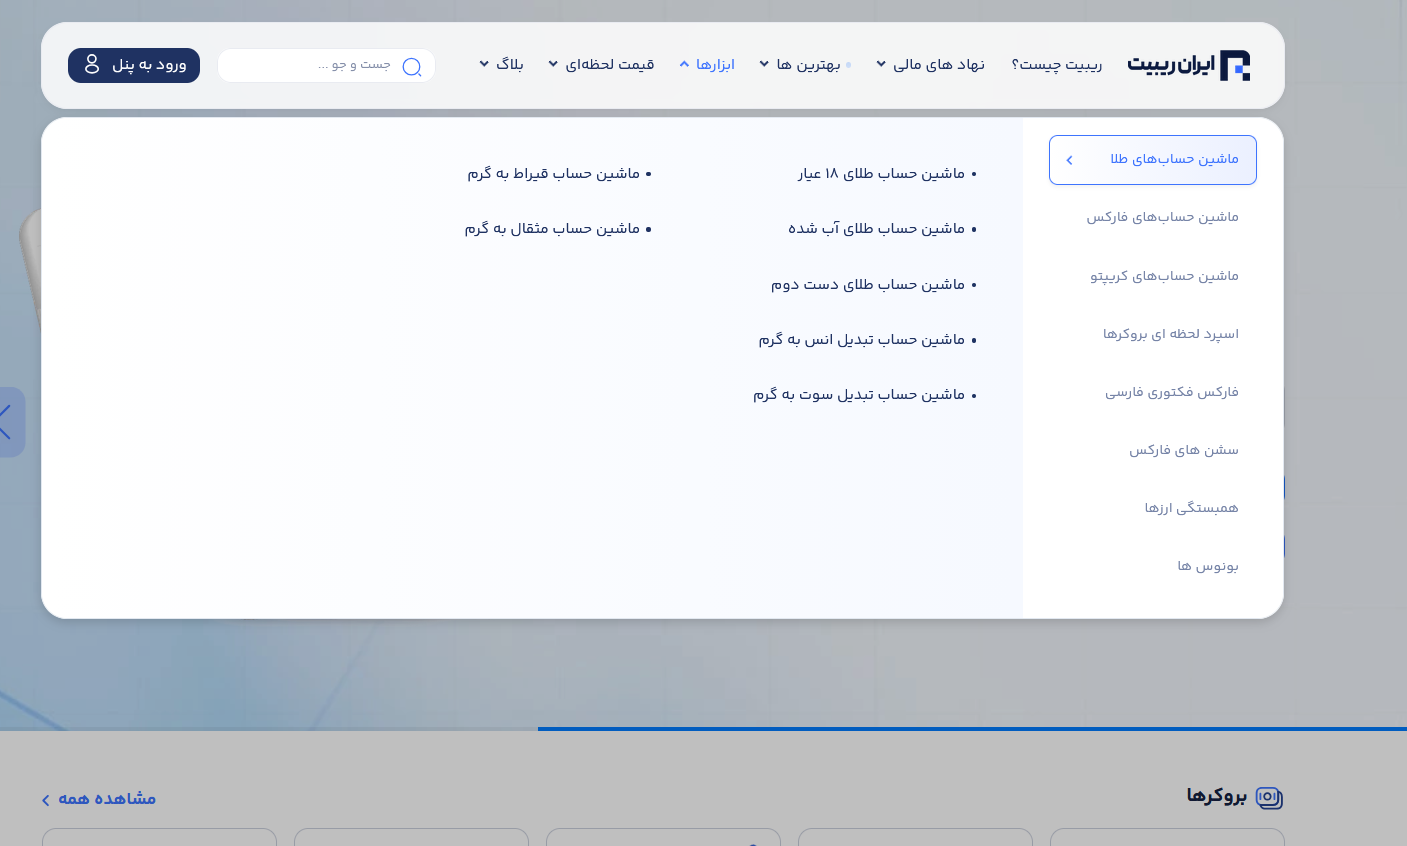Open ماشین حساب طلای آب شده
Screen dimensions: 1407x846
(876, 229)
